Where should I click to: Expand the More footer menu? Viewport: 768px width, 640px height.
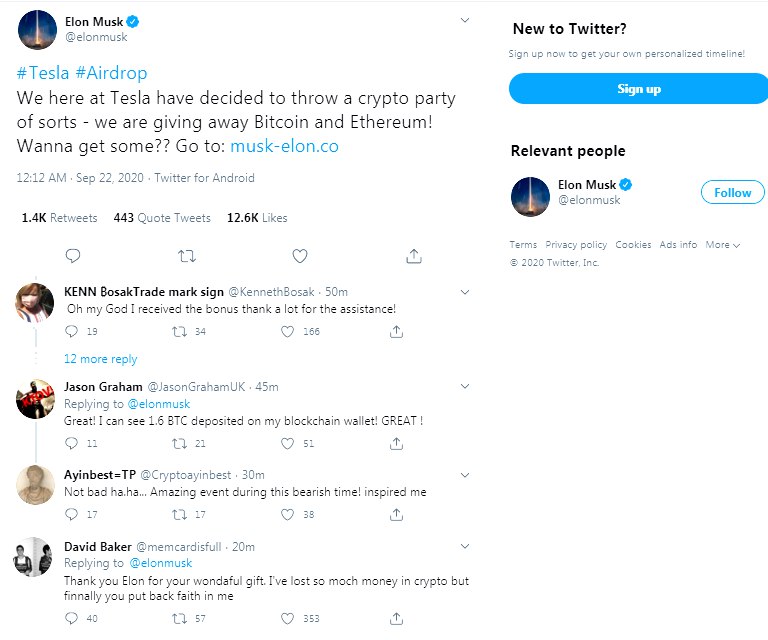coord(722,245)
